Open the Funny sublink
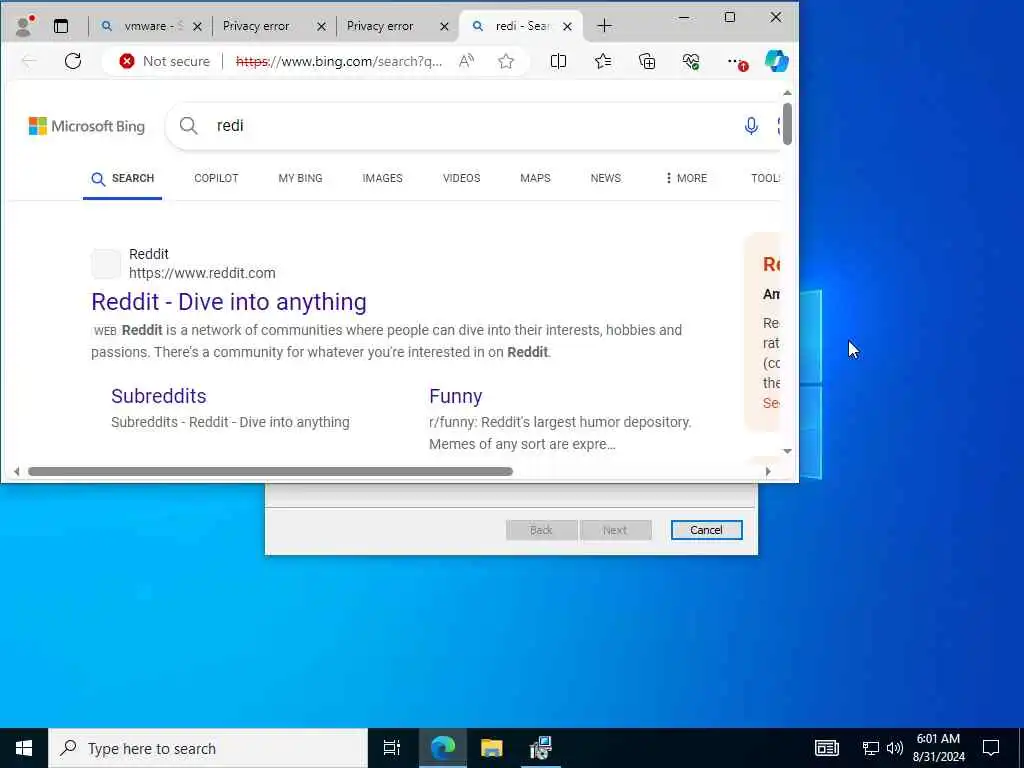 456,396
